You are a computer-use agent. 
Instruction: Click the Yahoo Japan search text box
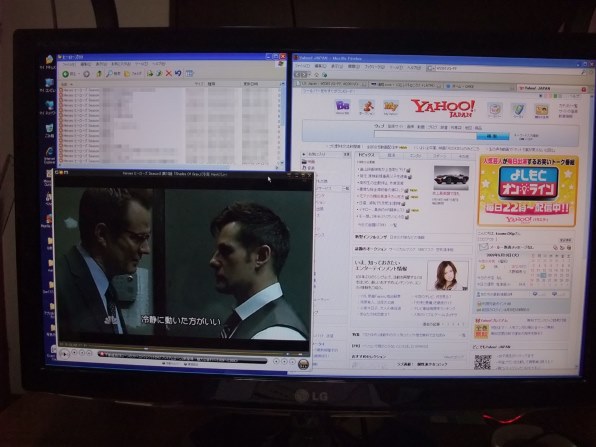point(425,134)
